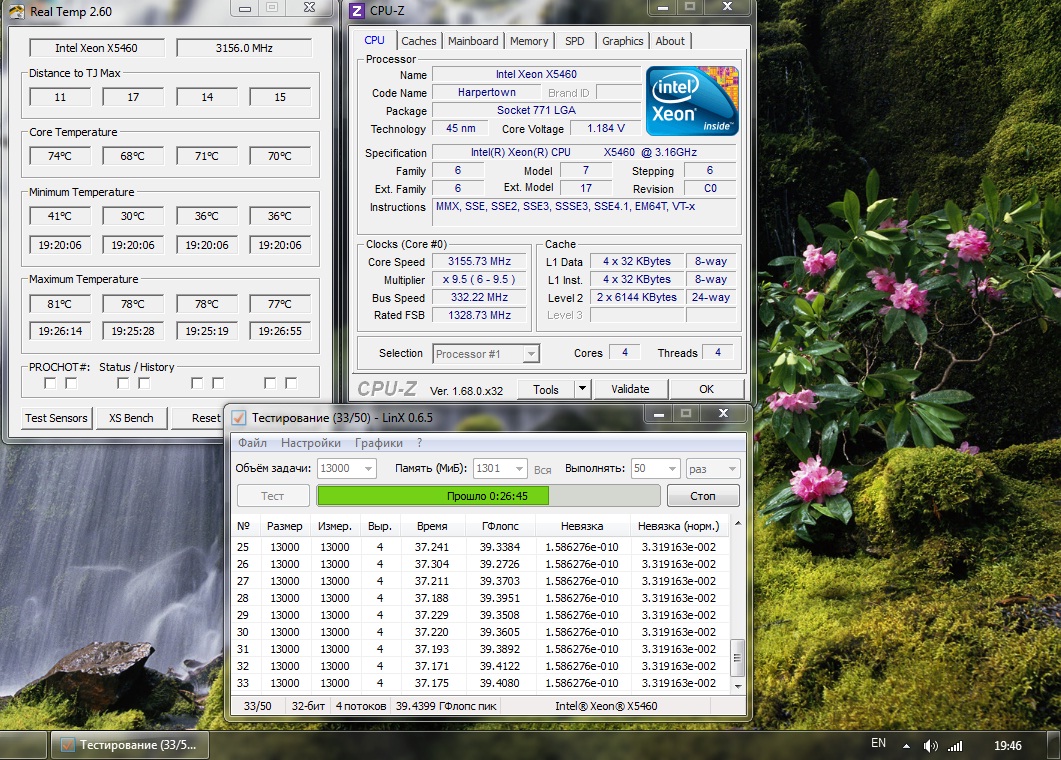Open the Выполнять 50 count dropdown
The image size is (1061, 760).
(655, 468)
